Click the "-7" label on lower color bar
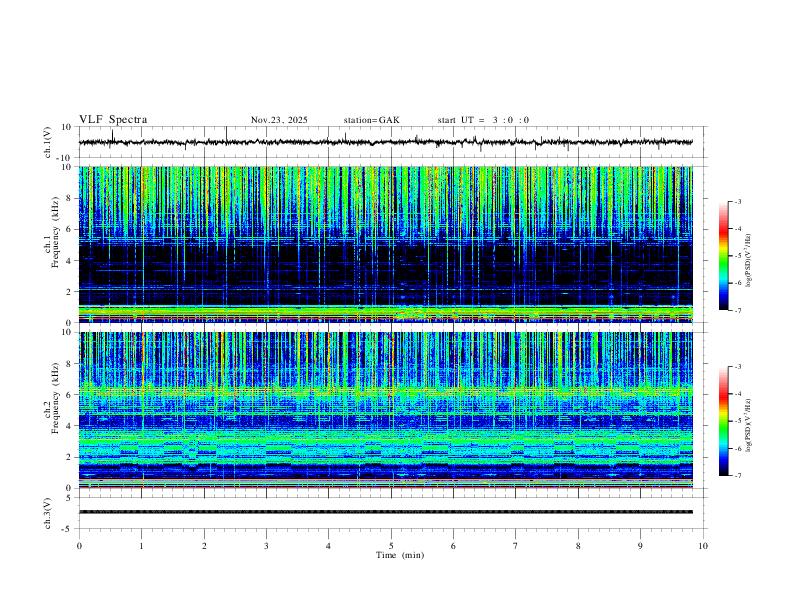The width and height of the screenshot is (792, 612). click(738, 476)
